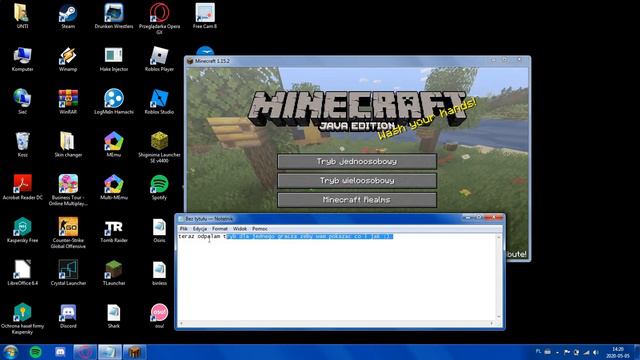Open the taskbar clock showing 14:20
Image resolution: width=640 pixels, height=360 pixels.
[x=618, y=352]
